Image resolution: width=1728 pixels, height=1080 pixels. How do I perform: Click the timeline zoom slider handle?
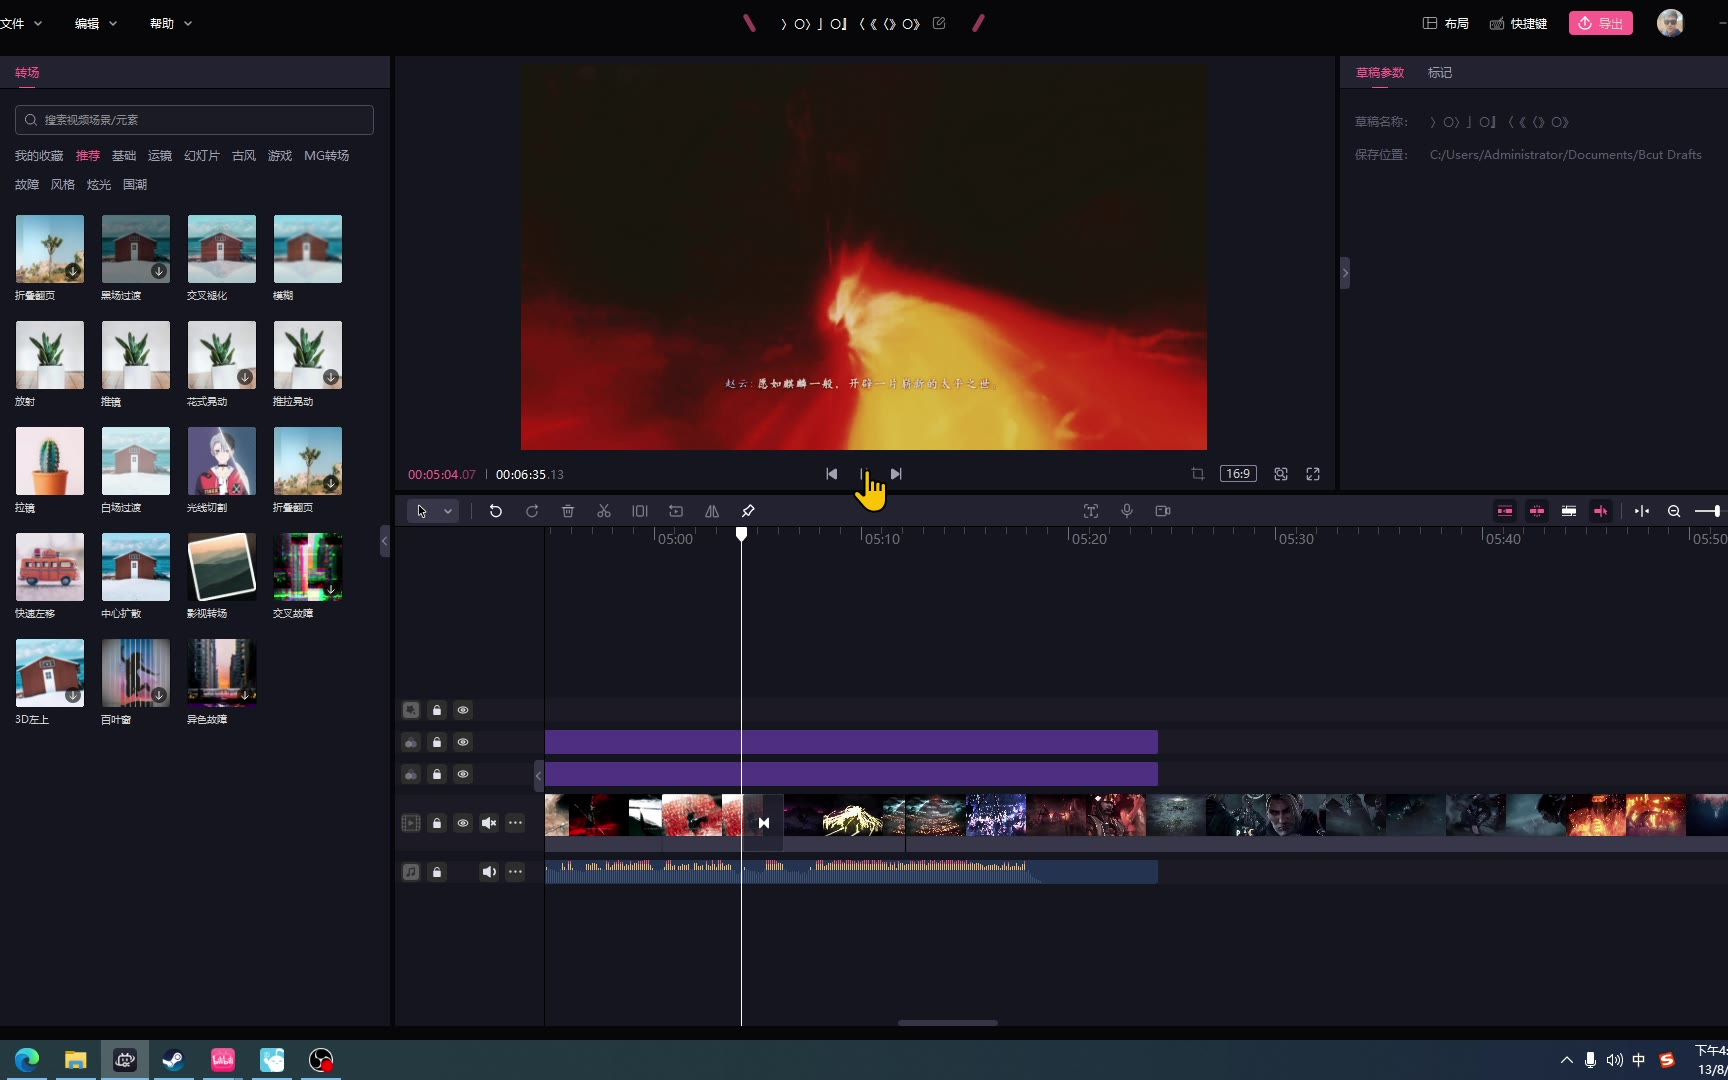(1716, 511)
